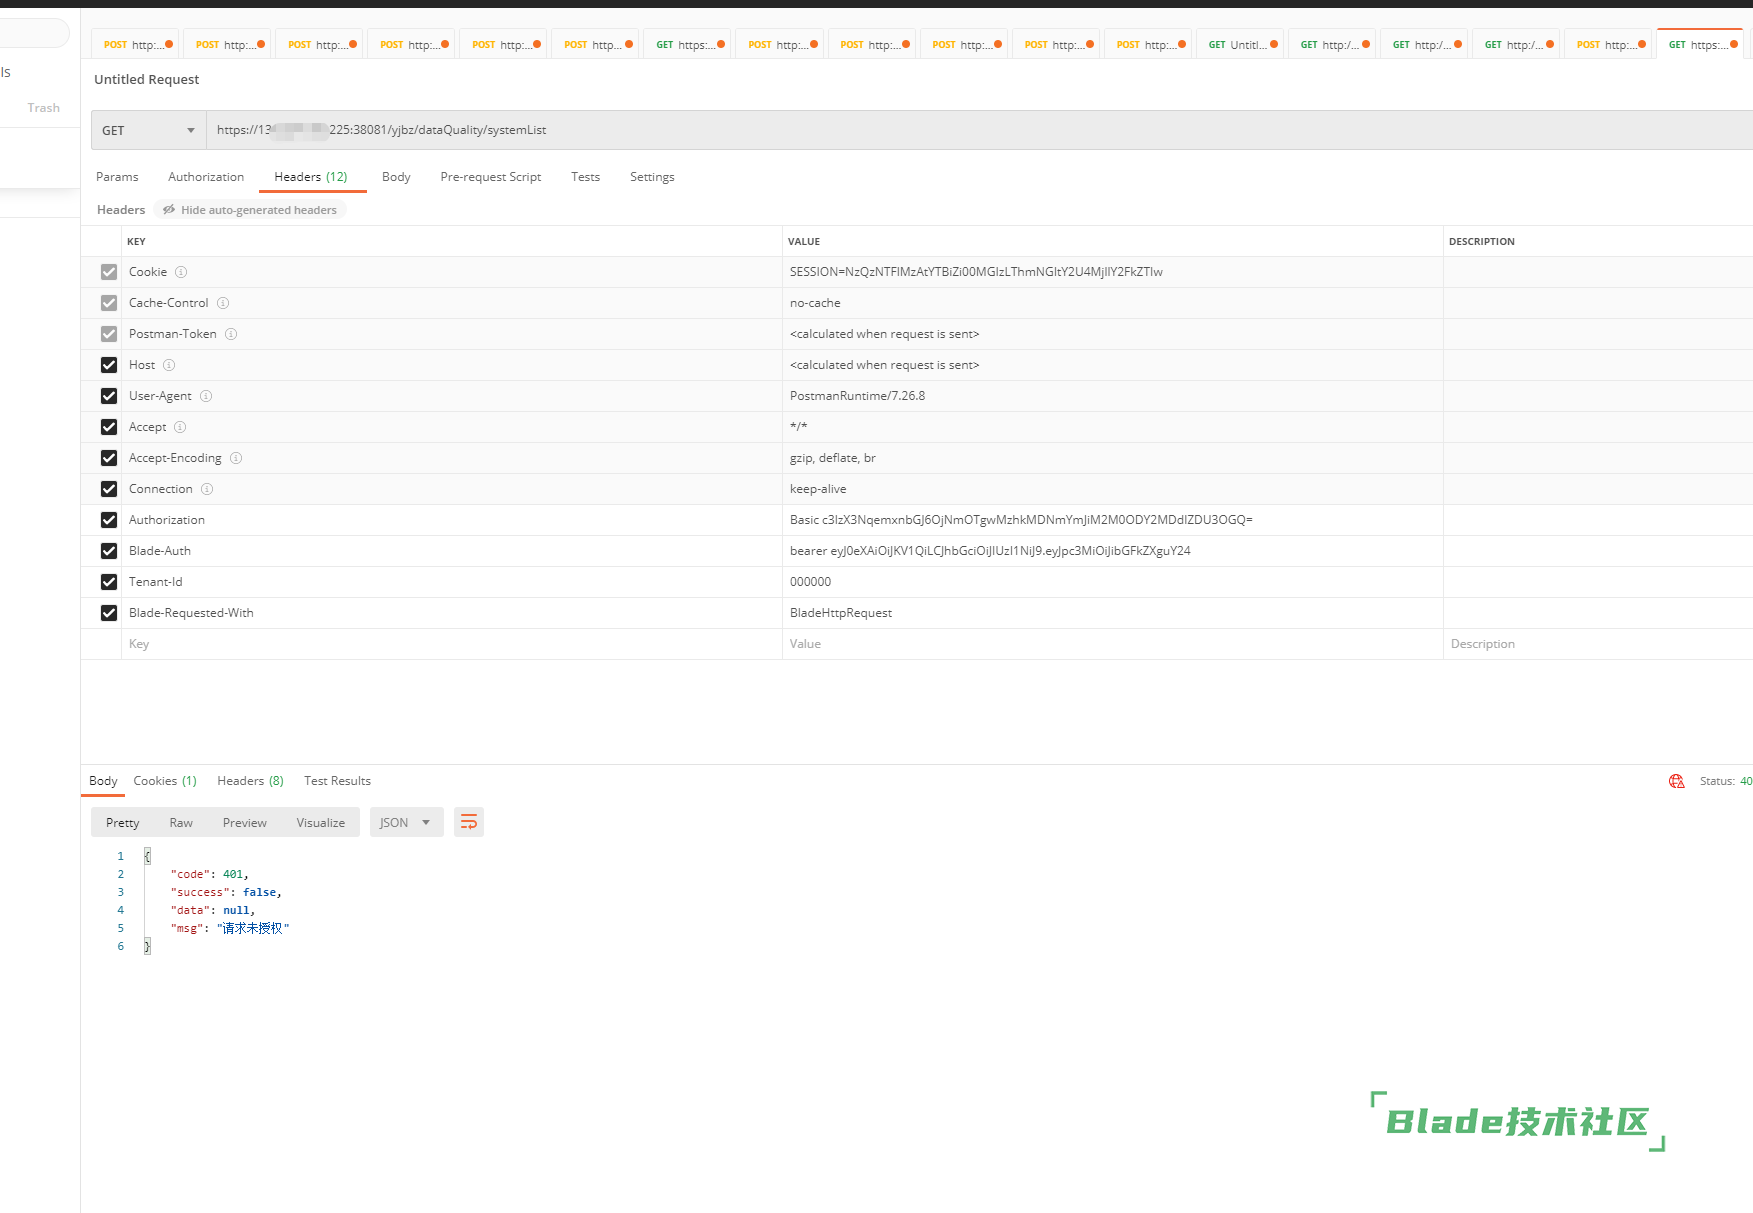Click the info icon beside Accept-Encoding
The height and width of the screenshot is (1213, 1753).
click(x=236, y=458)
